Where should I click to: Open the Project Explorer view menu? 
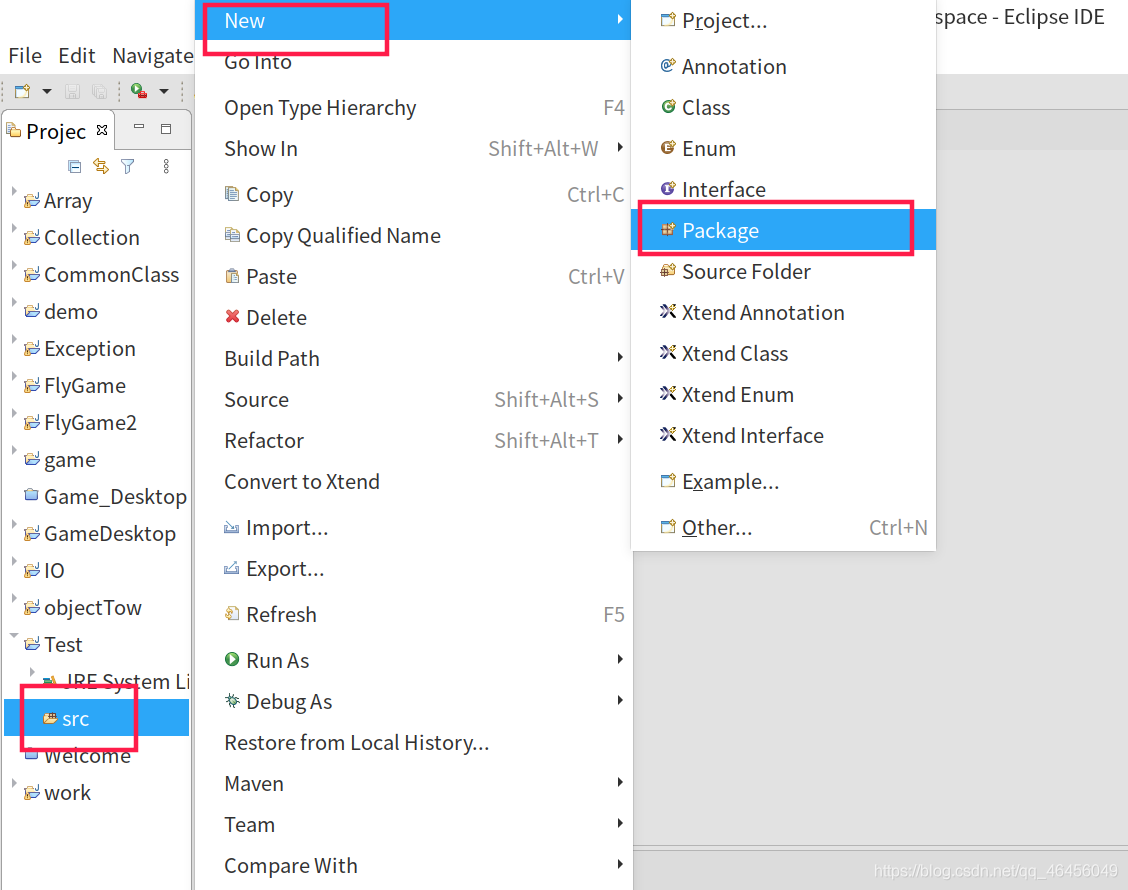(x=166, y=166)
